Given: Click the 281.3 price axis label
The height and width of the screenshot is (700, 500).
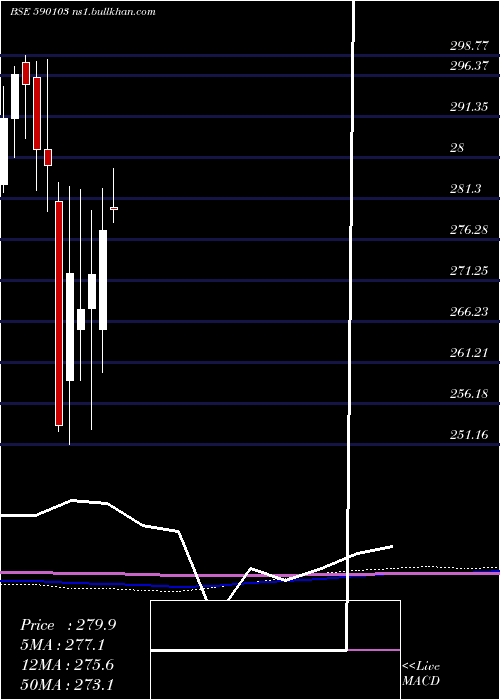Looking at the screenshot, I should point(466,189).
